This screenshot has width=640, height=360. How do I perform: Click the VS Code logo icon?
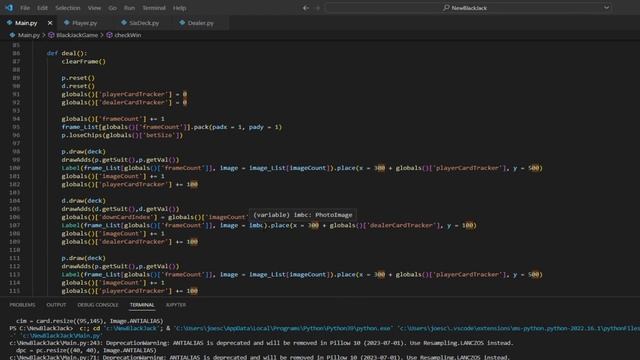(x=9, y=8)
